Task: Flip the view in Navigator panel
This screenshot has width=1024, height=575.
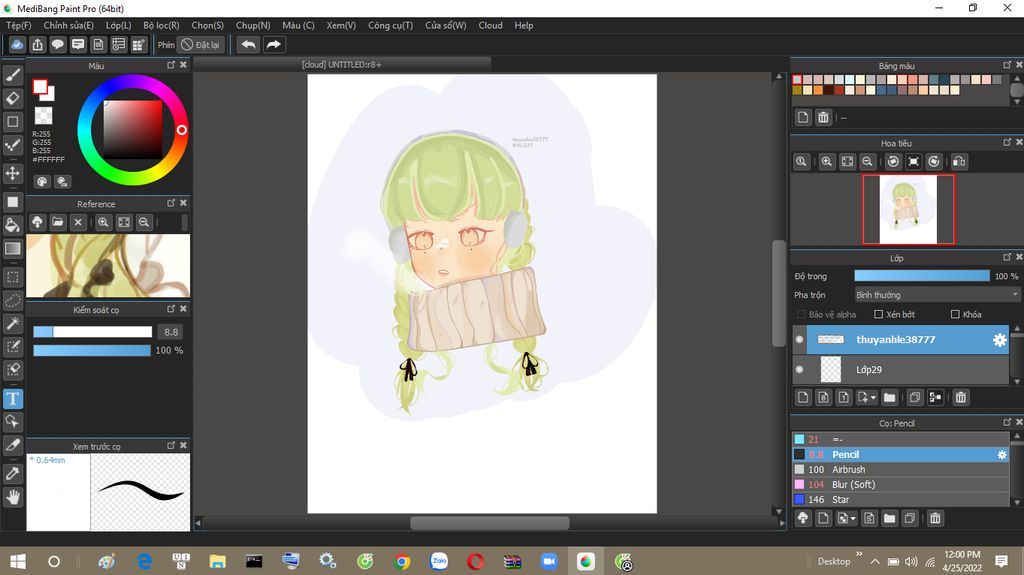Action: [x=959, y=161]
